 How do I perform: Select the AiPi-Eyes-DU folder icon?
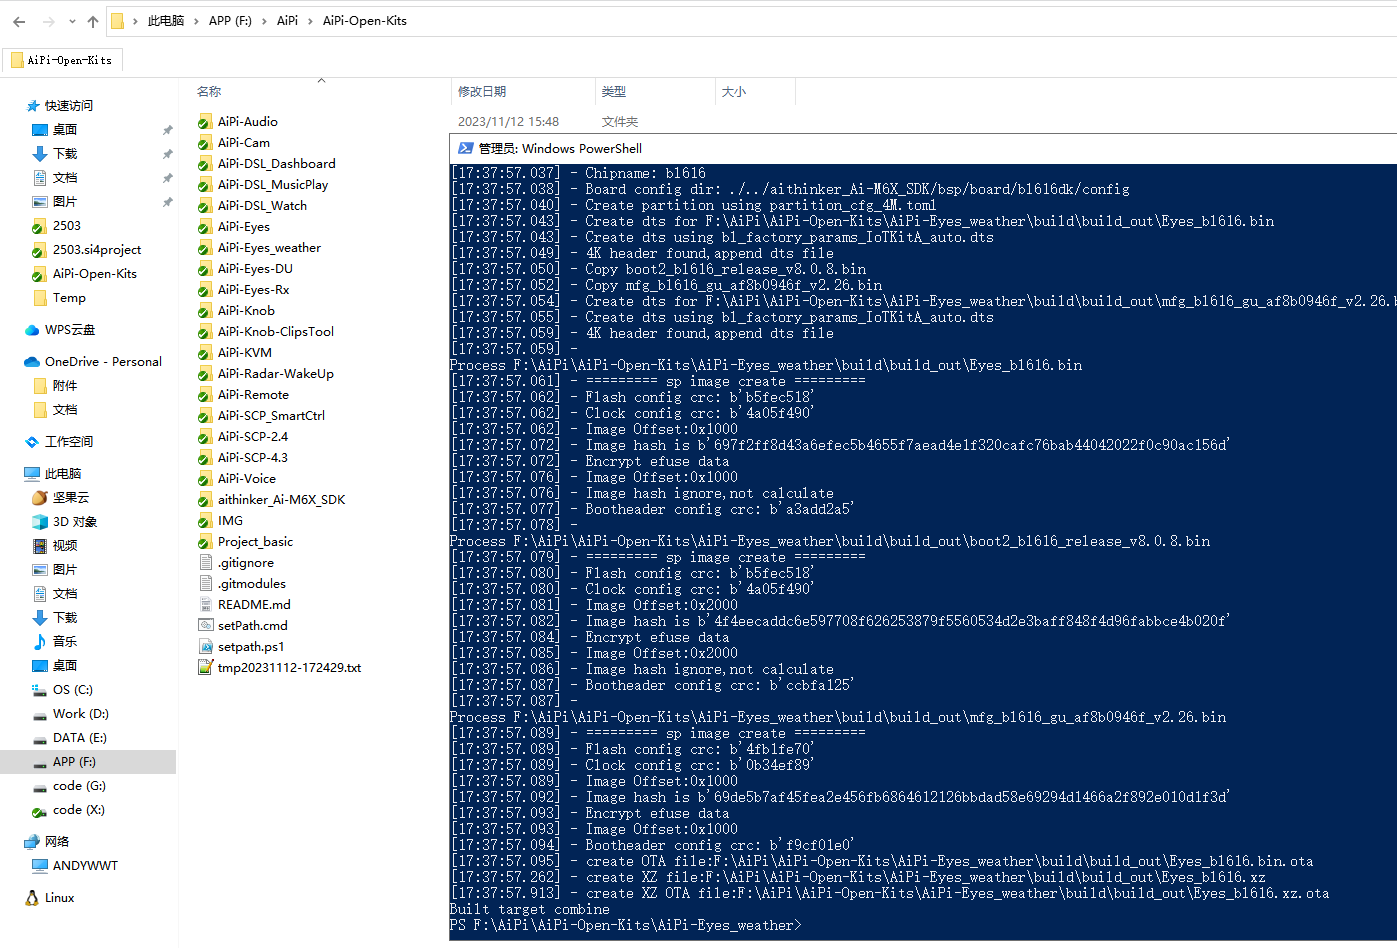[x=206, y=269]
